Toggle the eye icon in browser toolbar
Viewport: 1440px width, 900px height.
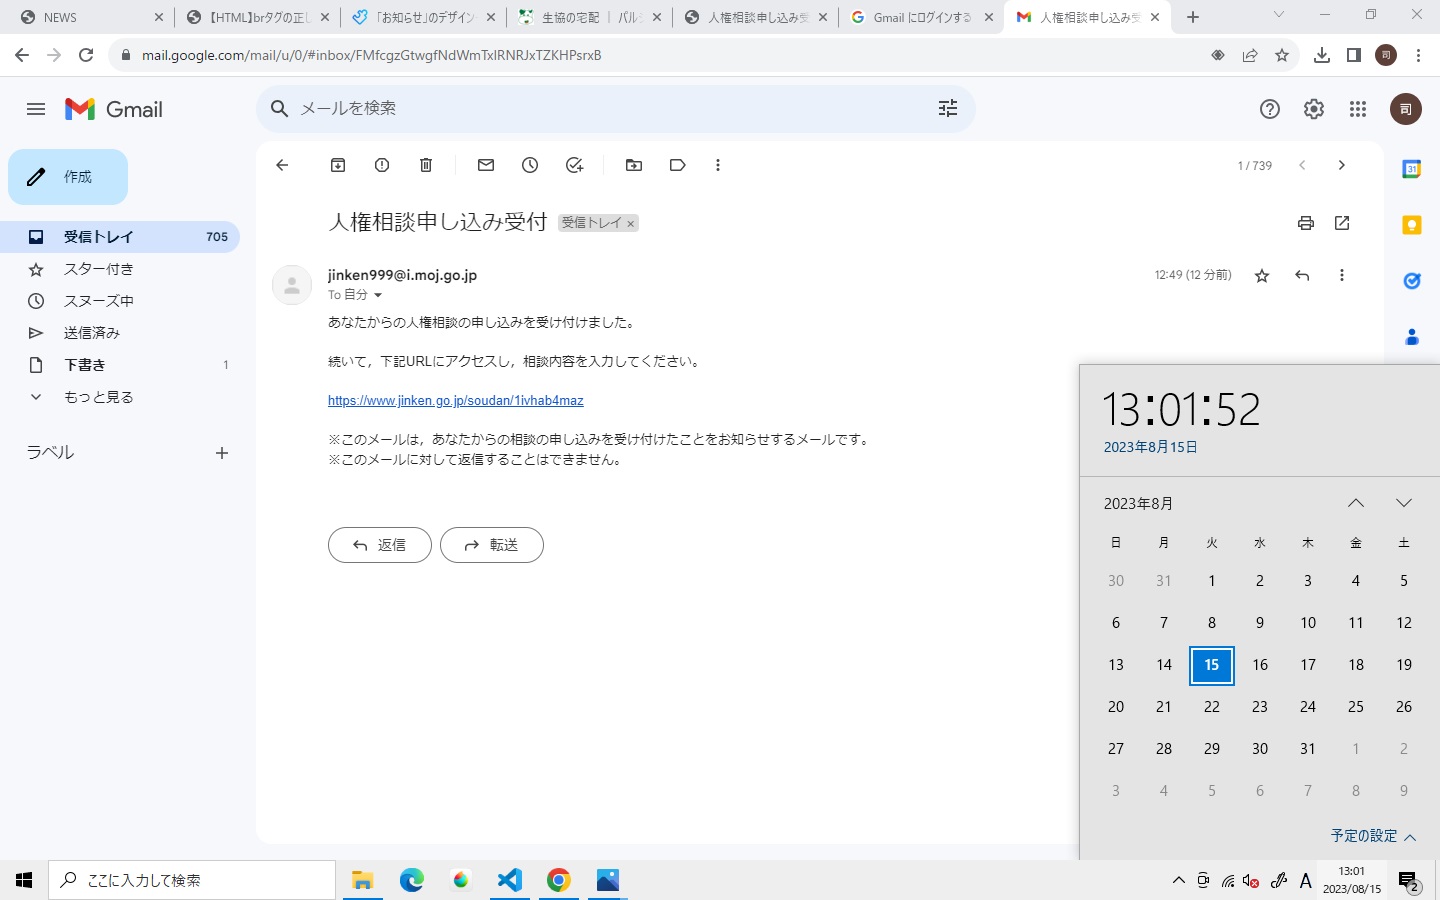tap(1218, 55)
